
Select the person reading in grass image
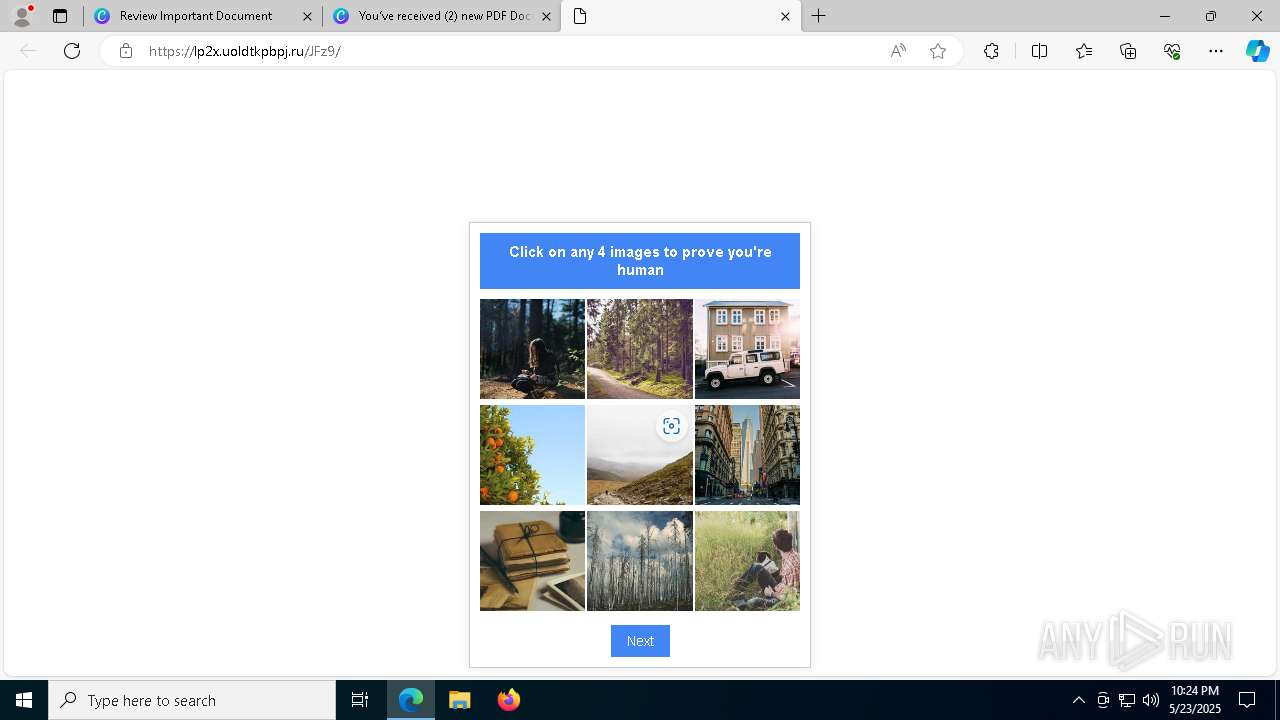tap(747, 561)
